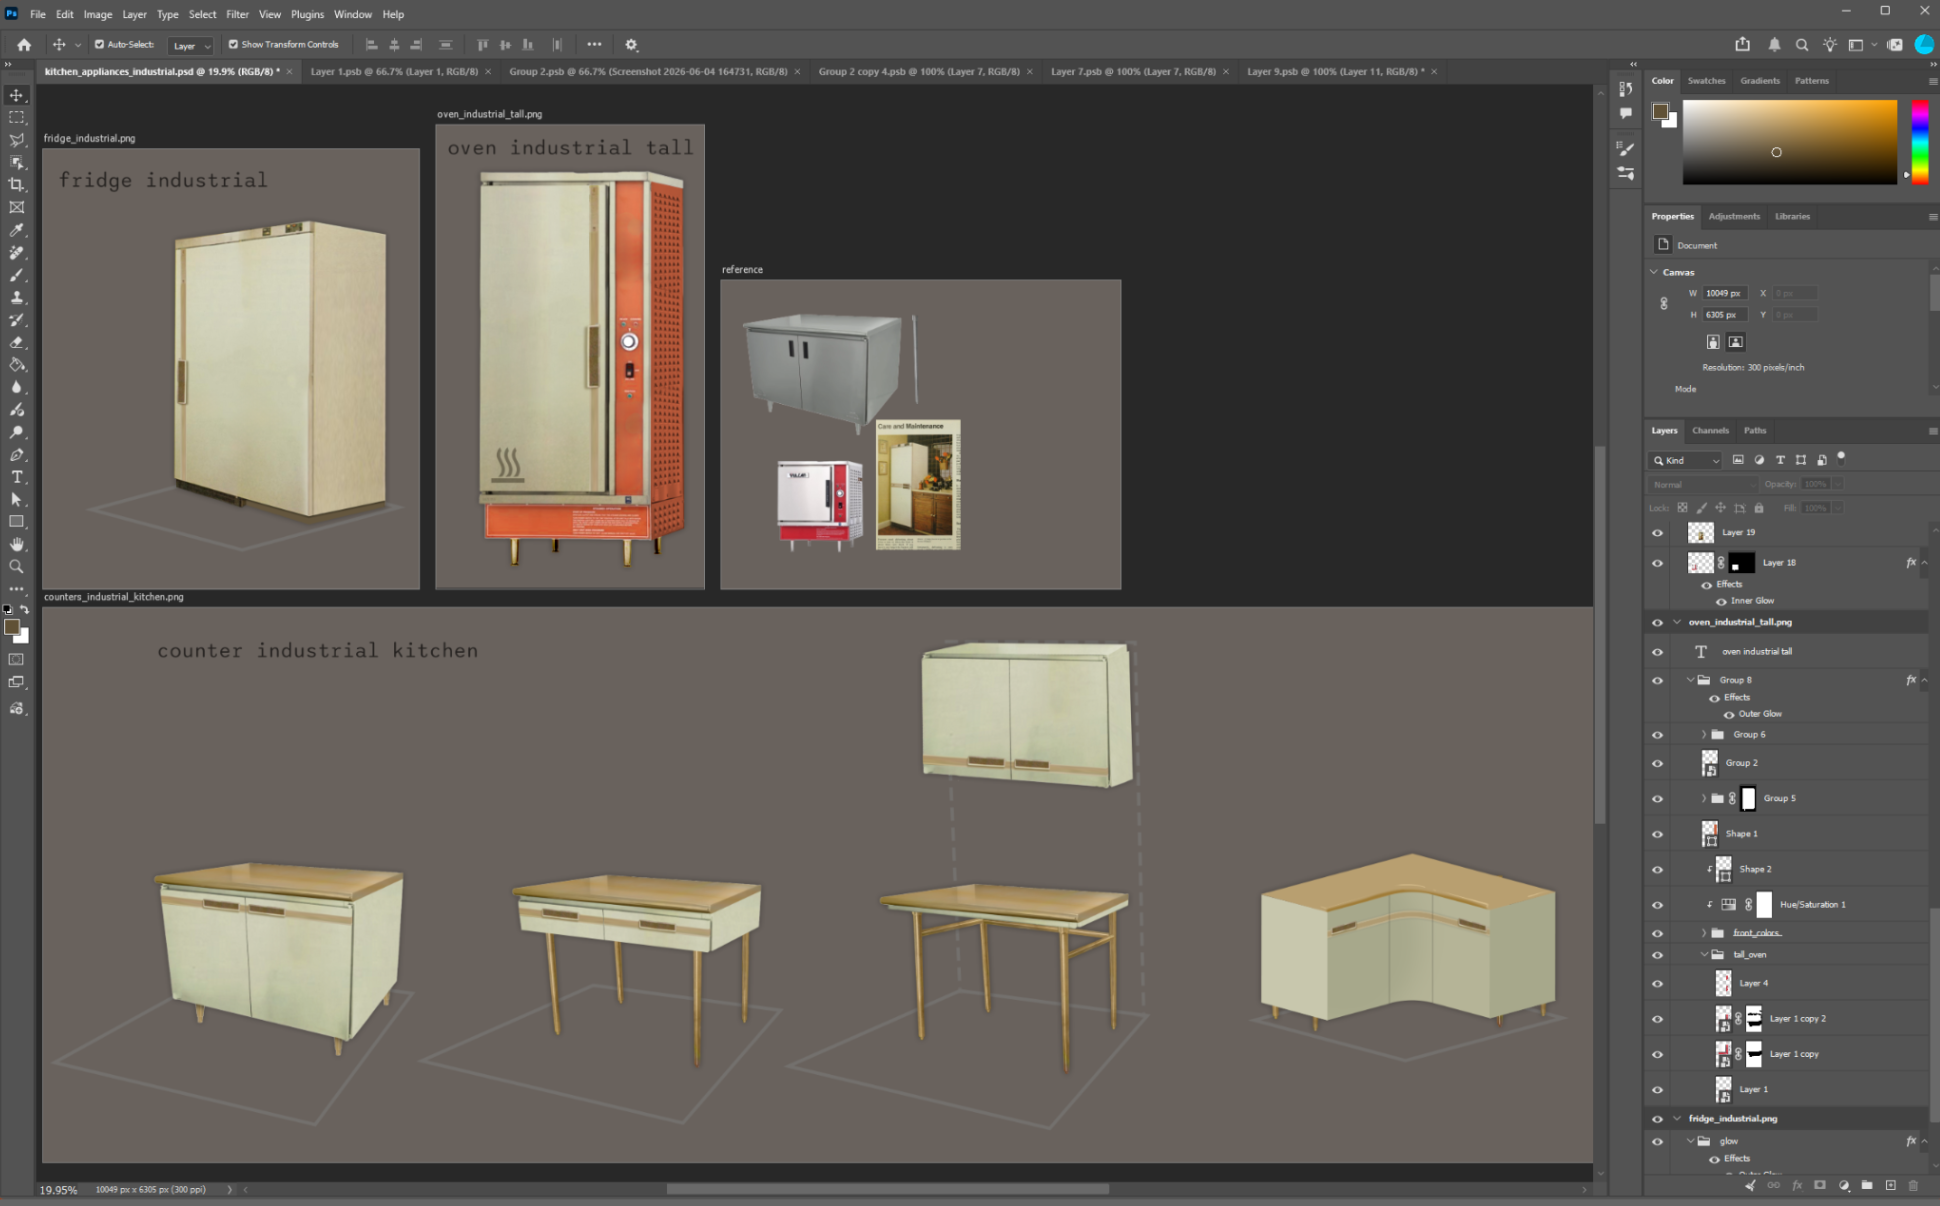Select the Crop tool
The width and height of the screenshot is (1940, 1206).
[x=16, y=185]
